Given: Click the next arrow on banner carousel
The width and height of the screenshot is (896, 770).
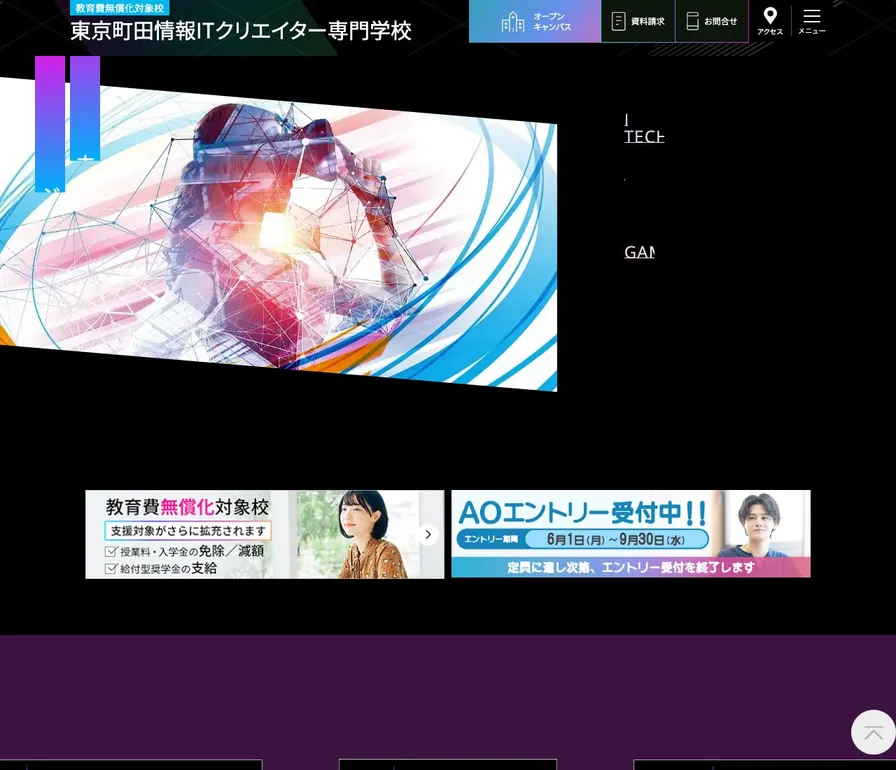Looking at the screenshot, I should pyautogui.click(x=428, y=535).
